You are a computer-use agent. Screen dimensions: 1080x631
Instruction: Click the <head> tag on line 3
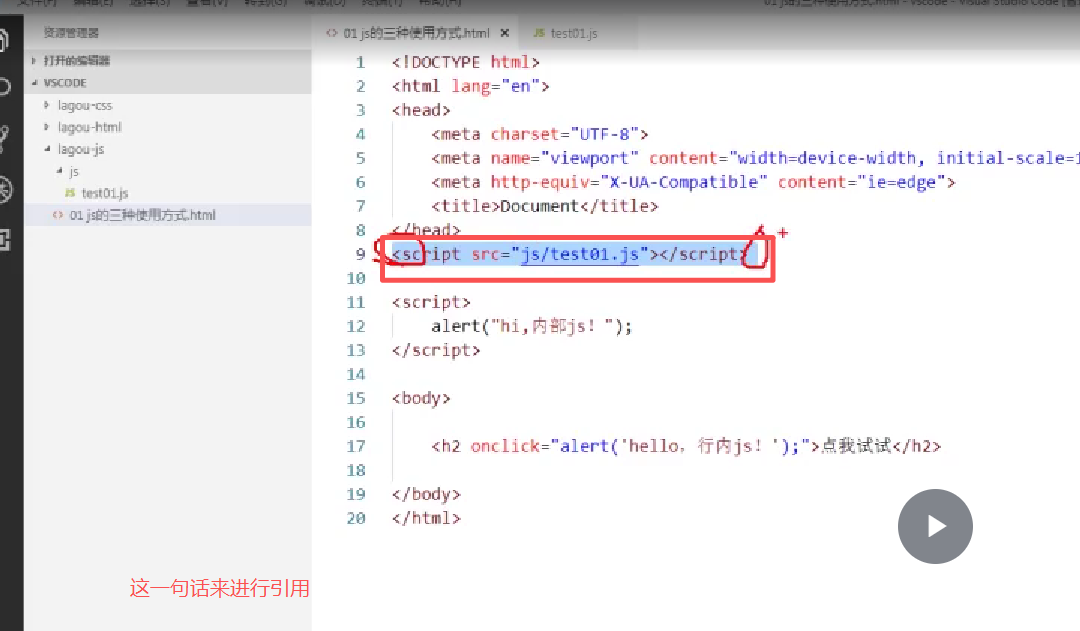click(x=421, y=110)
